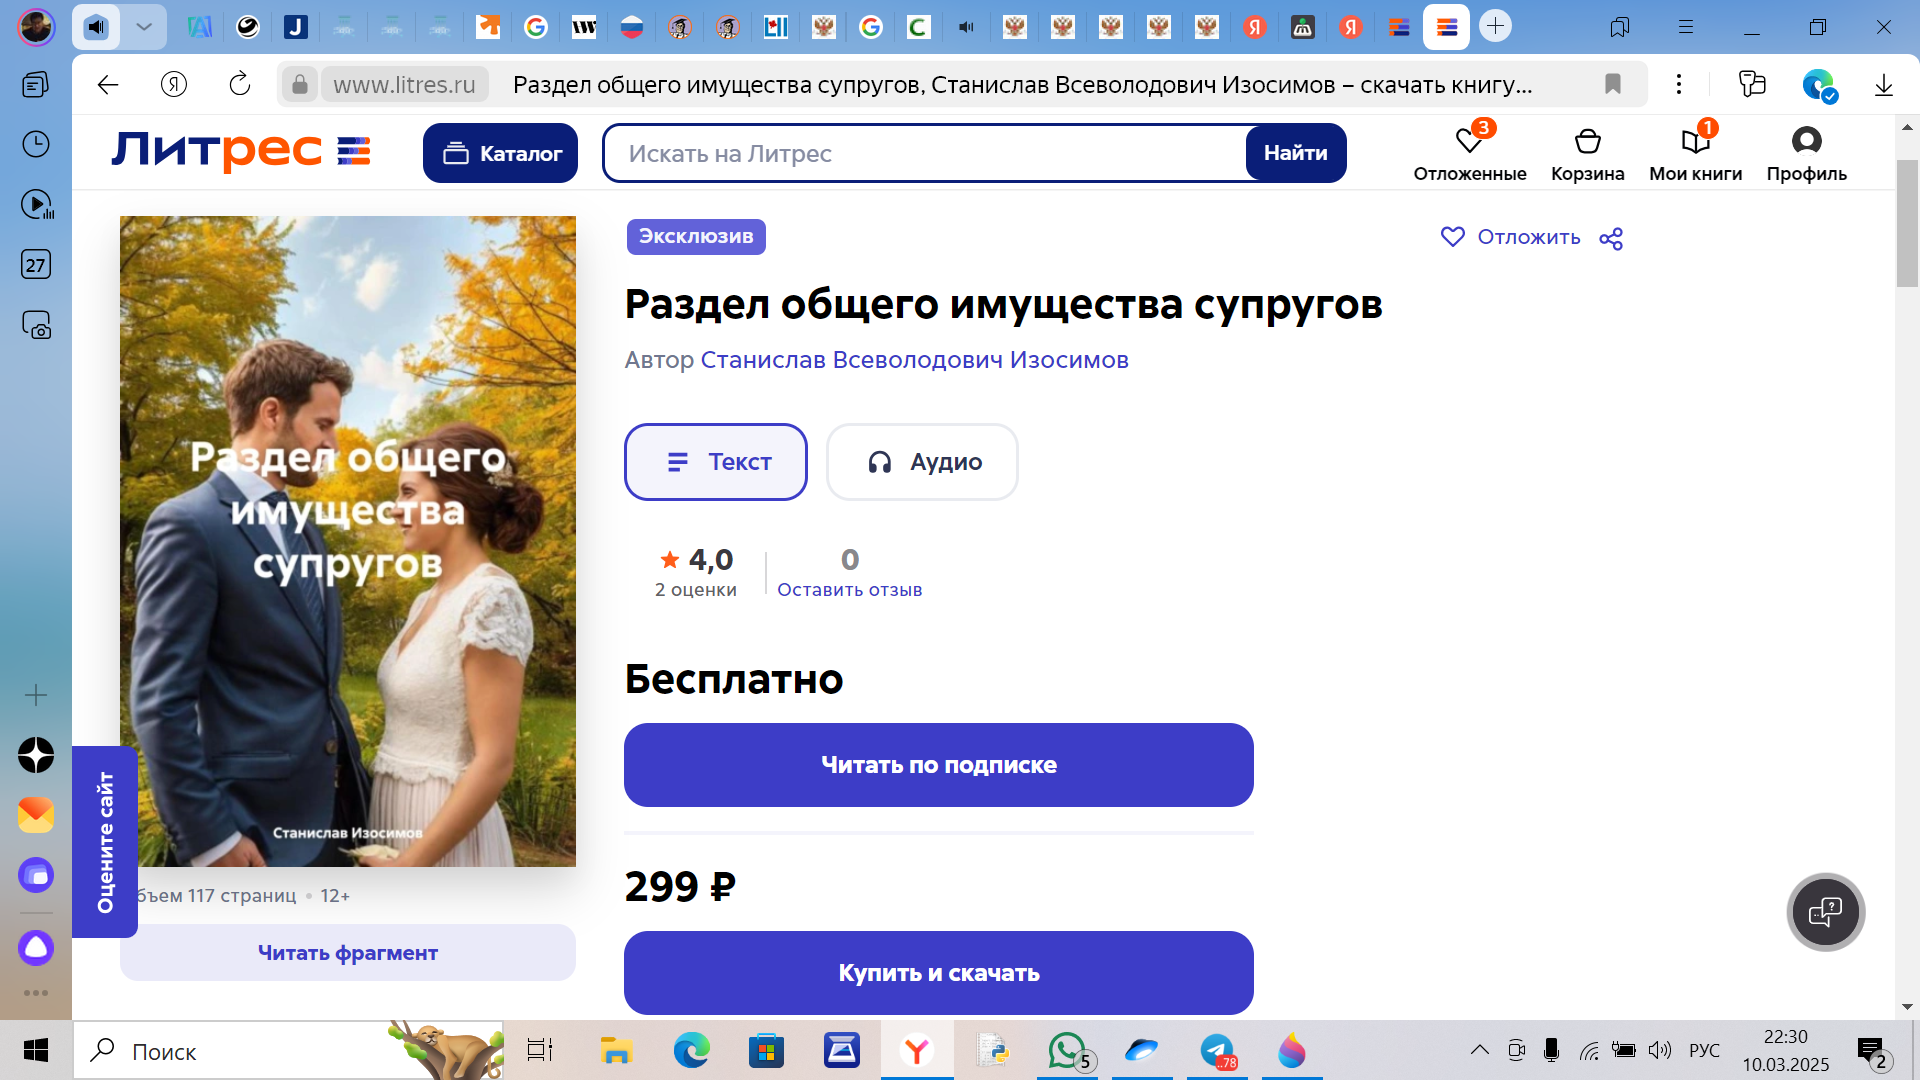The height and width of the screenshot is (1080, 1920).
Task: Toggle the page bookmark icon in address bar
Action: coord(1612,85)
